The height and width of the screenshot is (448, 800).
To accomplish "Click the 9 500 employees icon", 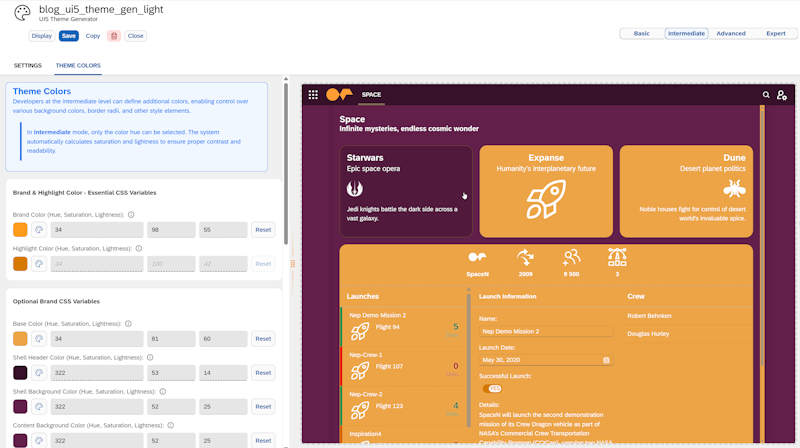I will tap(571, 258).
